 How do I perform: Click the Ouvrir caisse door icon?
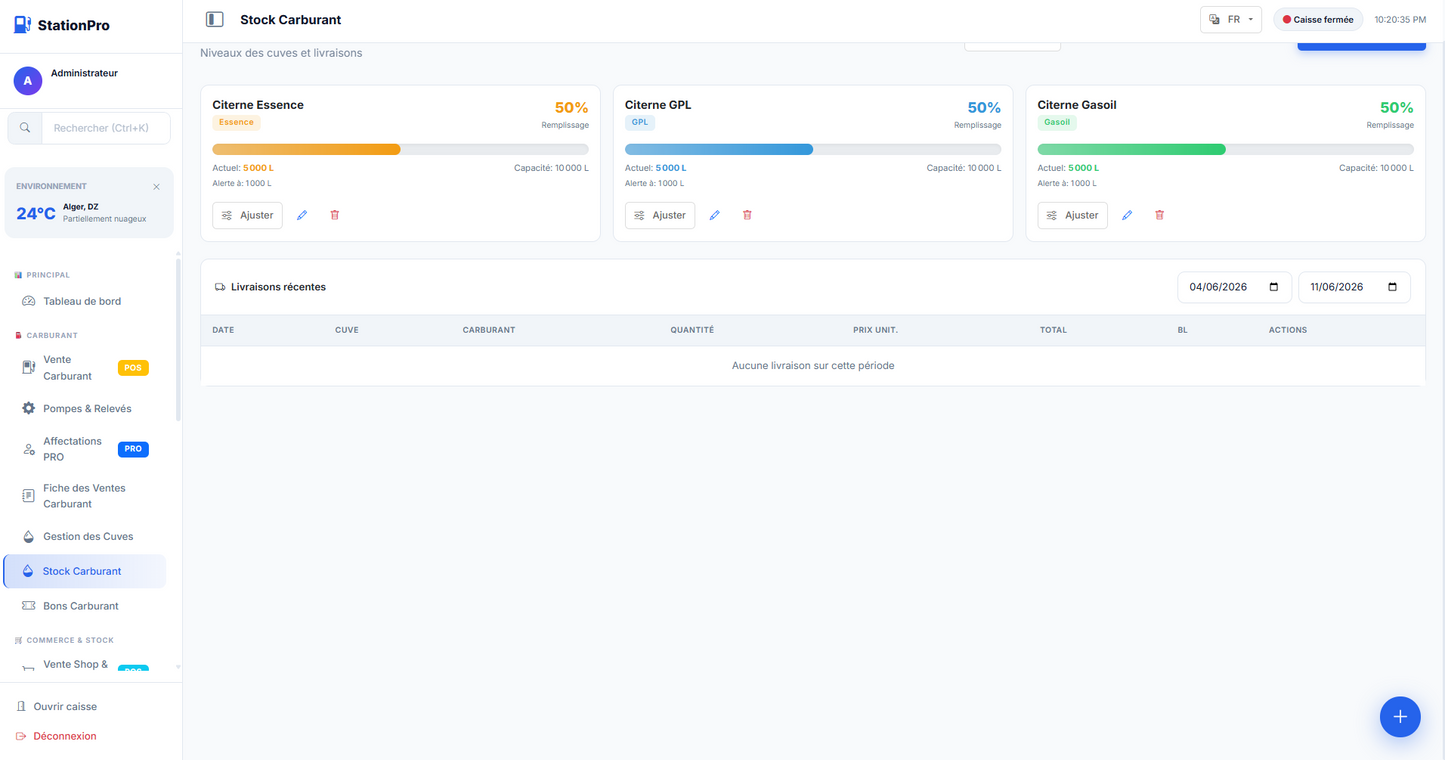click(21, 706)
